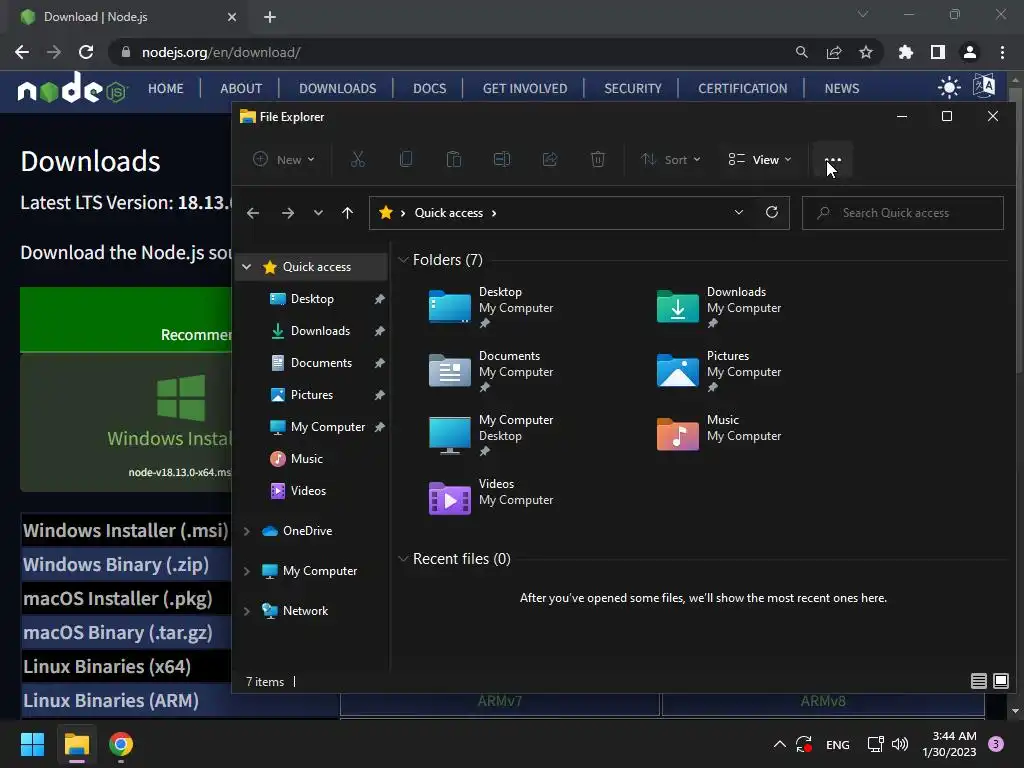This screenshot has width=1024, height=768.
Task: Open the Windows Start menu
Action: pos(32,744)
